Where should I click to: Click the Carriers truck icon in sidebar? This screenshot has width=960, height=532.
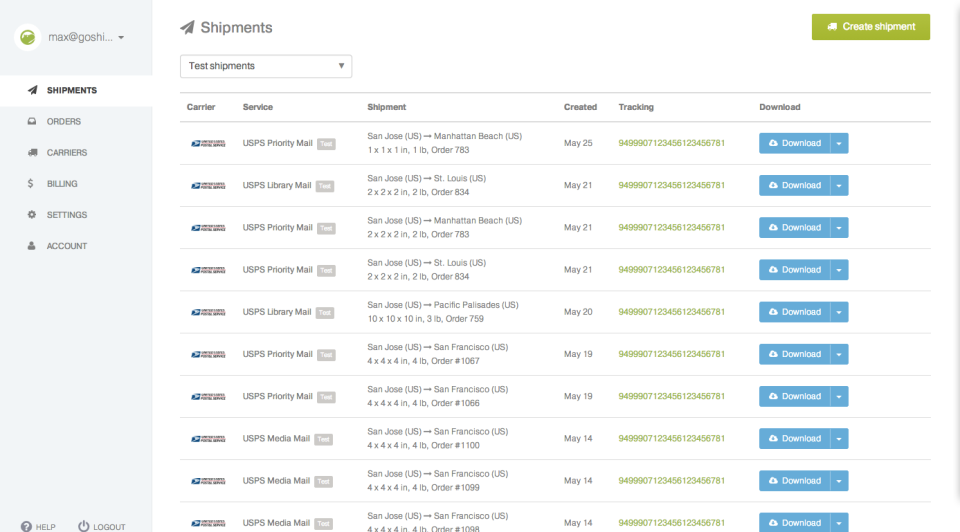tap(32, 153)
